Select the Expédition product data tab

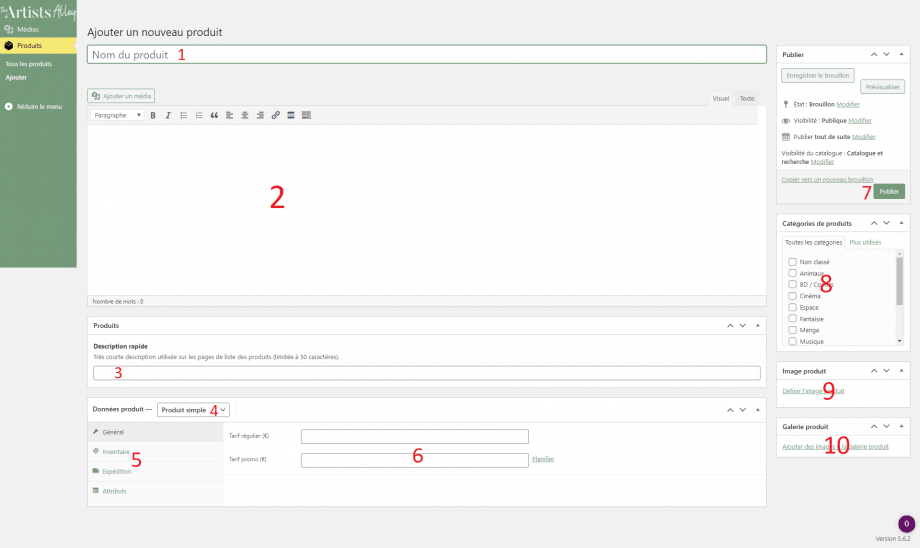(155, 472)
